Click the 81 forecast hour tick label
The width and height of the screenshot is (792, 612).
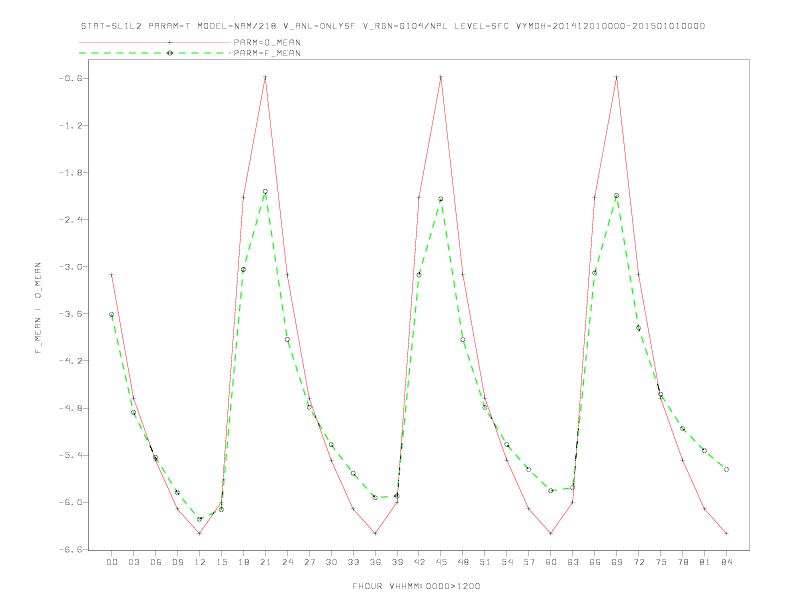(705, 562)
